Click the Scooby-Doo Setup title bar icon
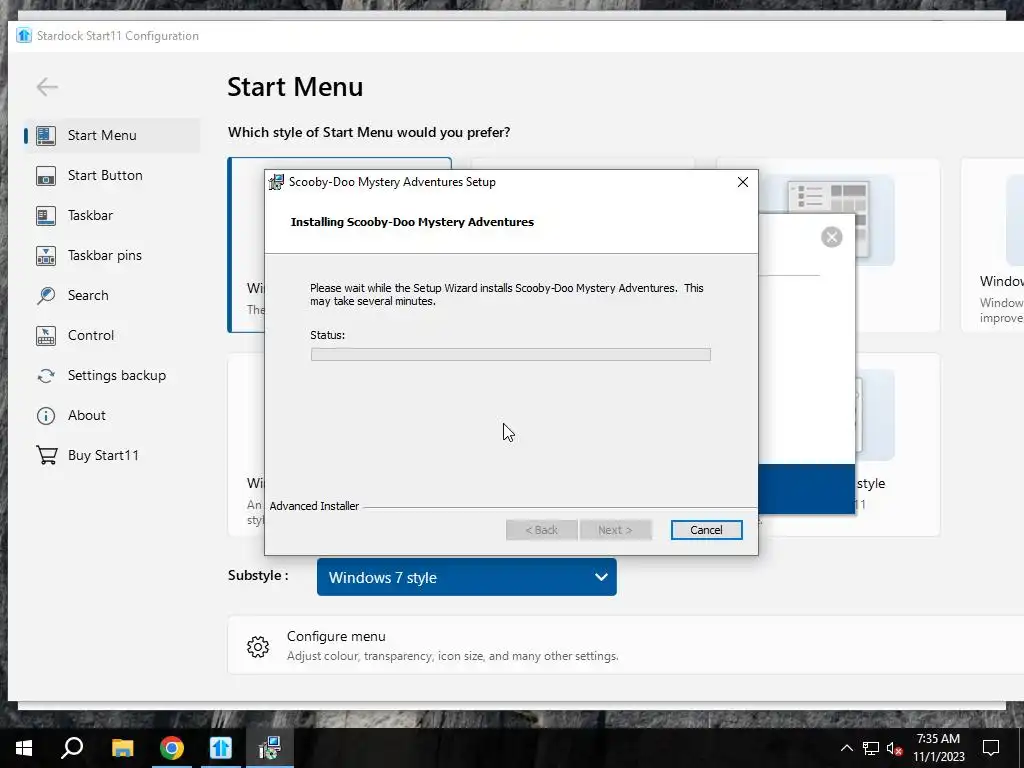1024x768 pixels. tap(276, 182)
